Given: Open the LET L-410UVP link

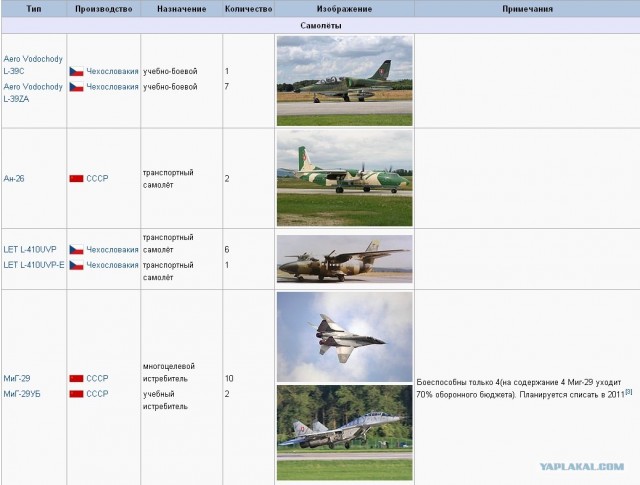Looking at the screenshot, I should 30,249.
